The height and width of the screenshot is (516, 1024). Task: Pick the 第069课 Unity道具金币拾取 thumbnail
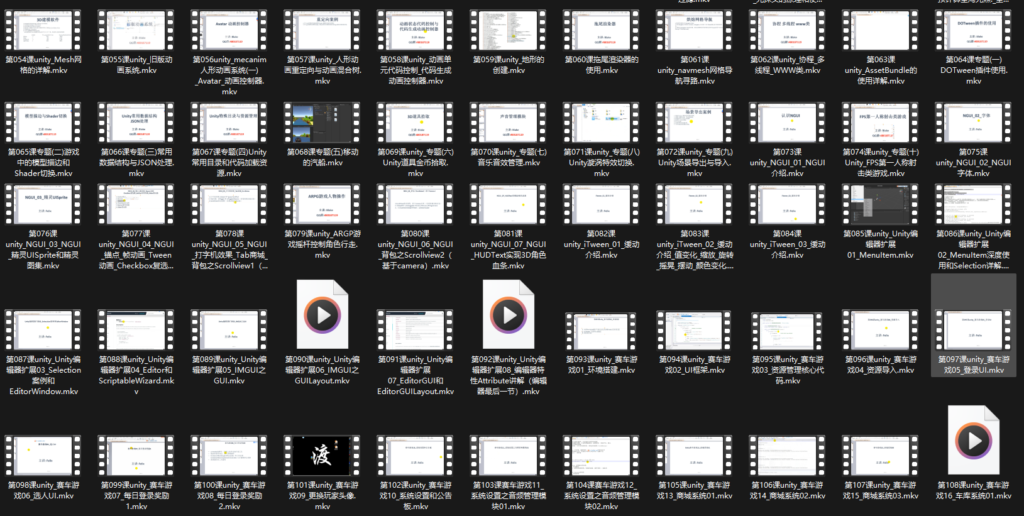415,122
